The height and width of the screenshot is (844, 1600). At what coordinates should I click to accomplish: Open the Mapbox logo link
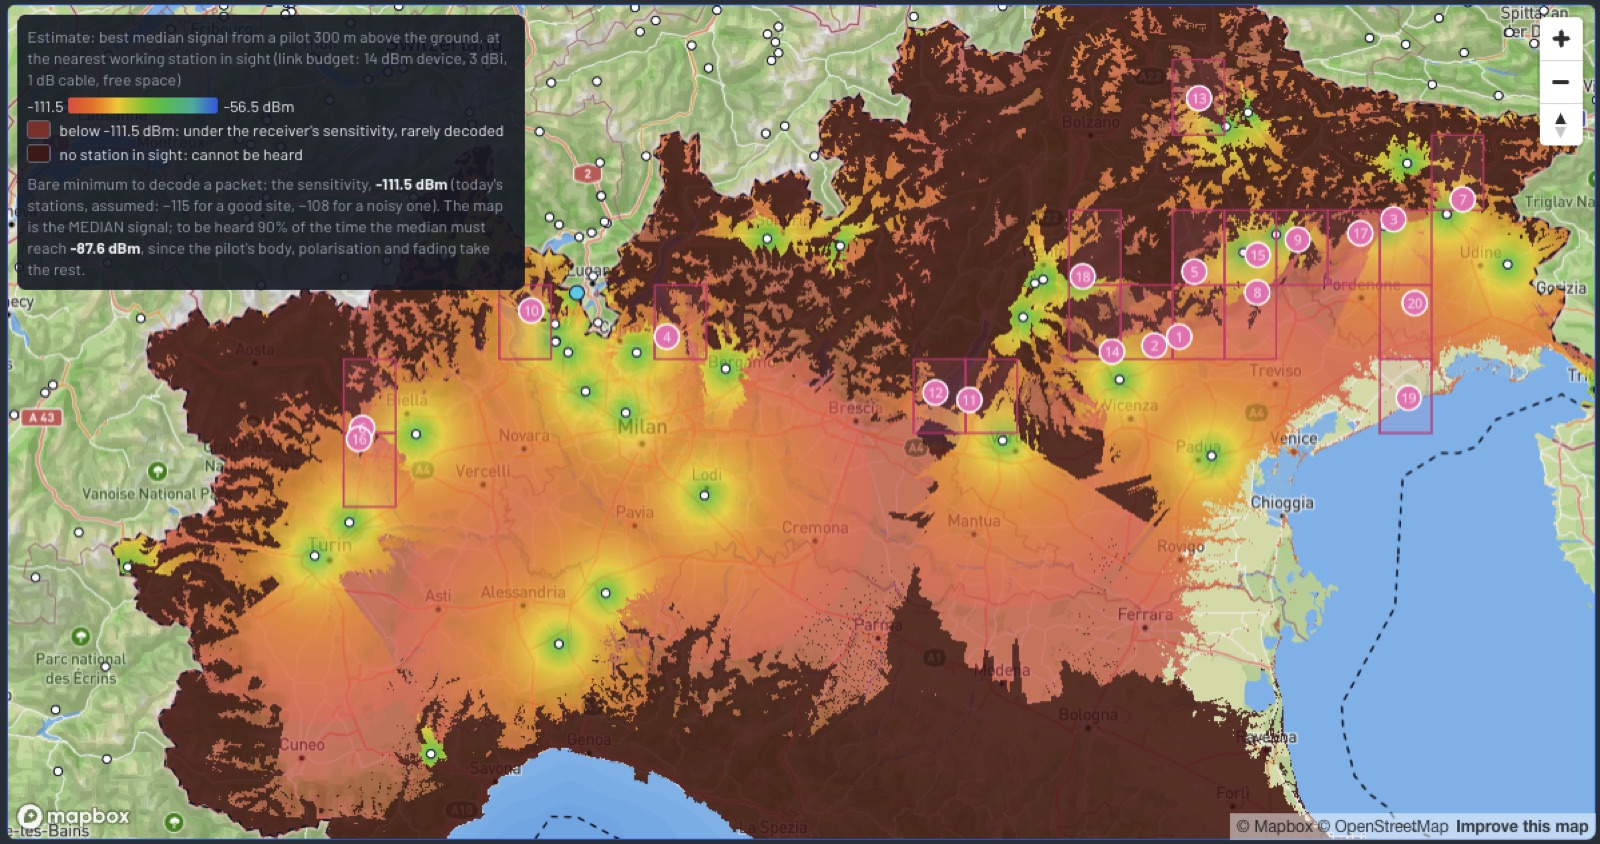click(x=74, y=816)
